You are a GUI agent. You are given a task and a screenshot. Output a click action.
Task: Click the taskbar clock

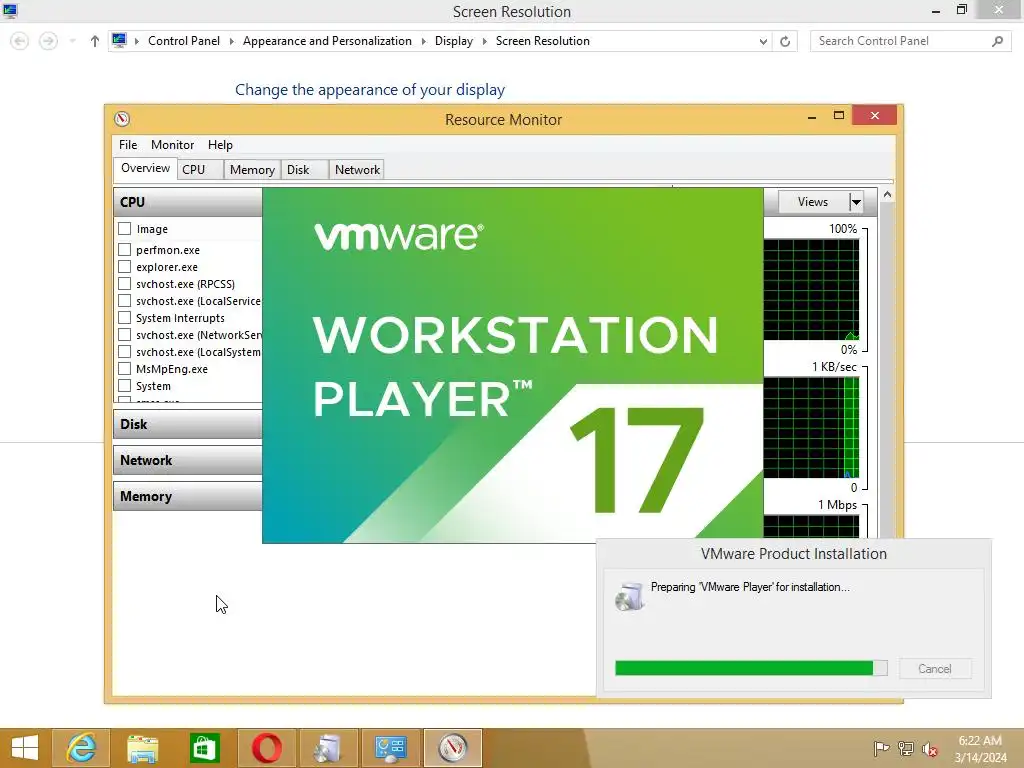[x=980, y=748]
